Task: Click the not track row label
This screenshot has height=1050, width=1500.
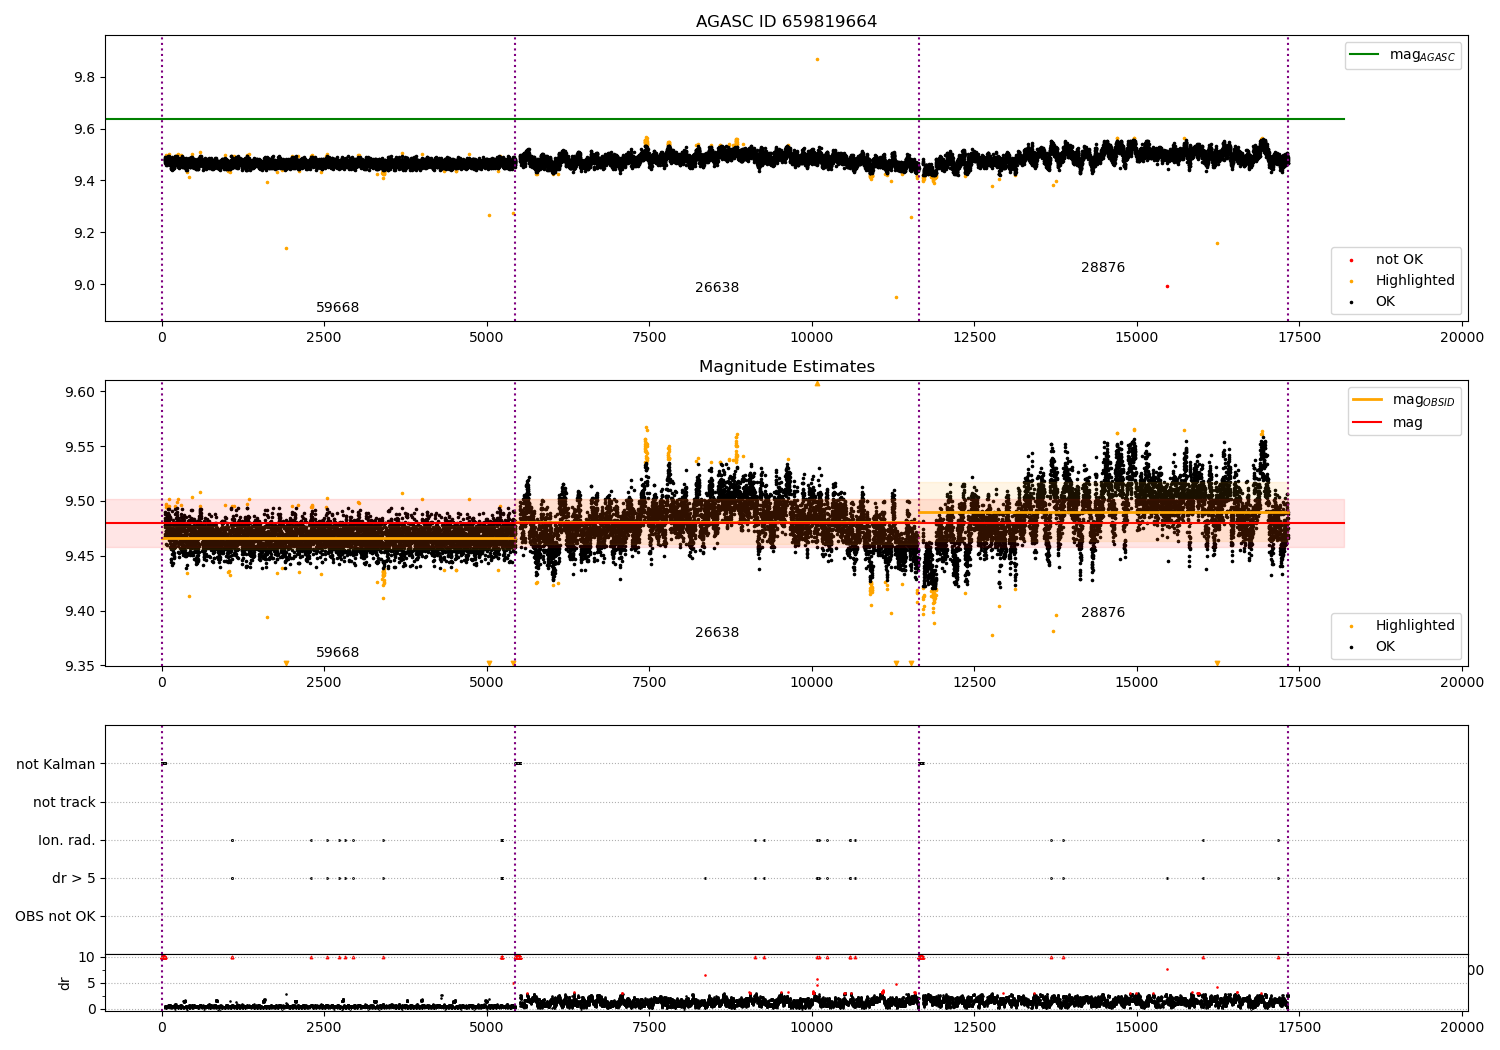Action: pyautogui.click(x=64, y=803)
